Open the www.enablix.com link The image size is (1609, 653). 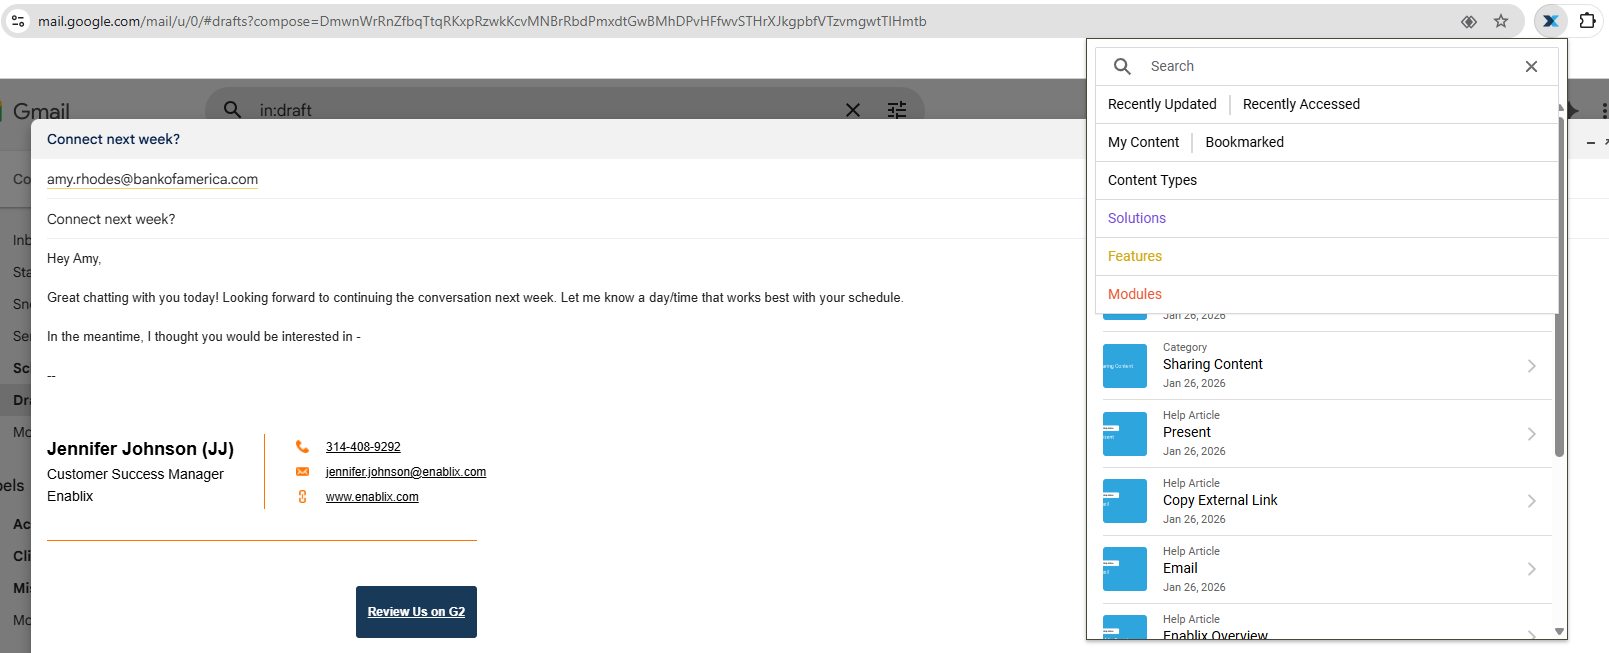coord(372,497)
